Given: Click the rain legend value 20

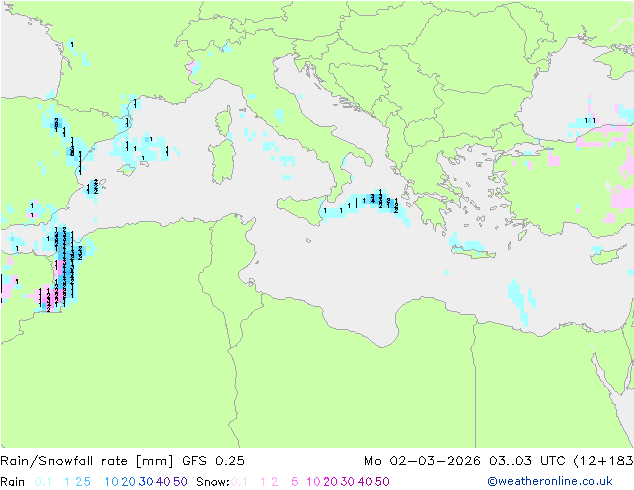Looking at the screenshot, I should [x=128, y=482].
